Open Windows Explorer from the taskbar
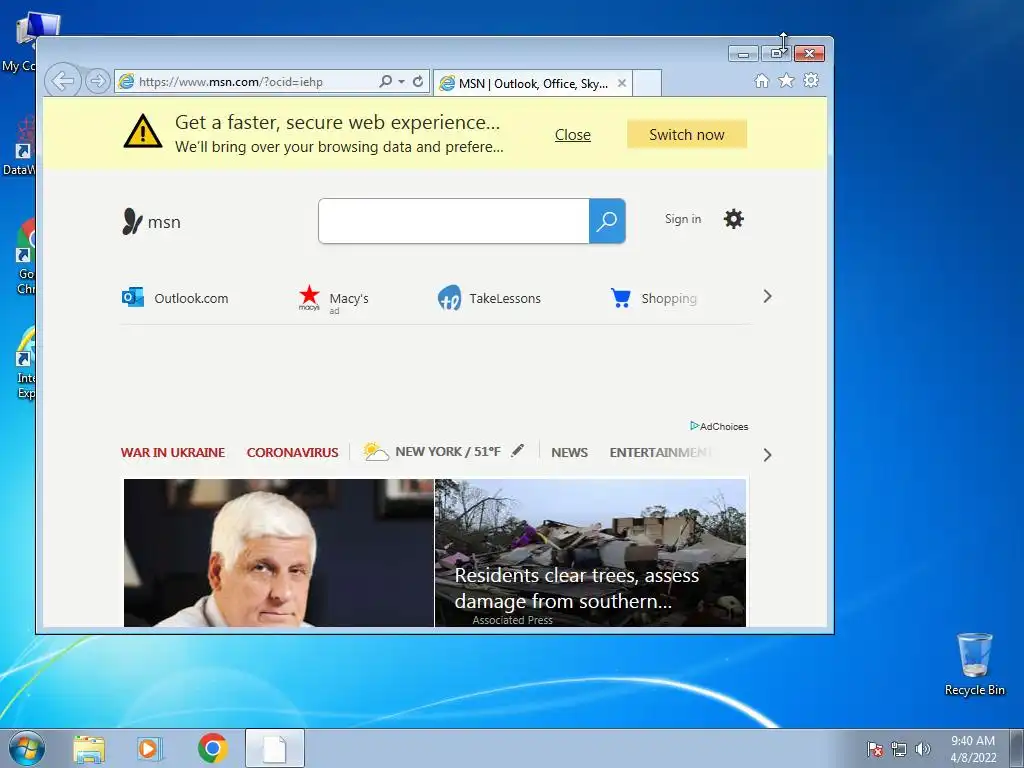Screen dimensions: 1024x768 coord(89,748)
